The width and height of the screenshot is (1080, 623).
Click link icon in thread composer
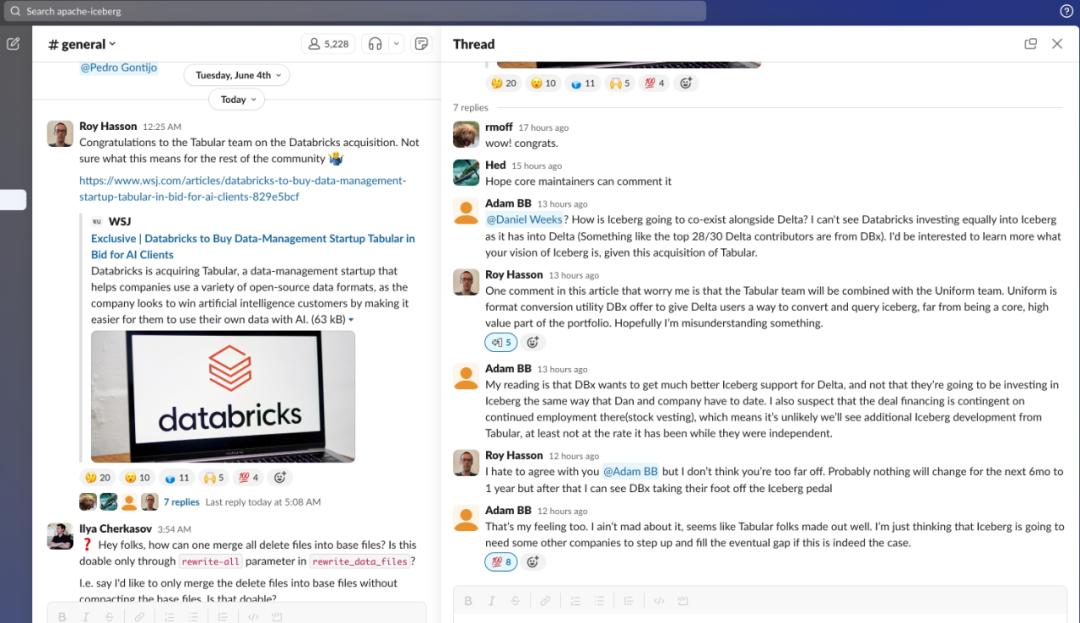546,601
